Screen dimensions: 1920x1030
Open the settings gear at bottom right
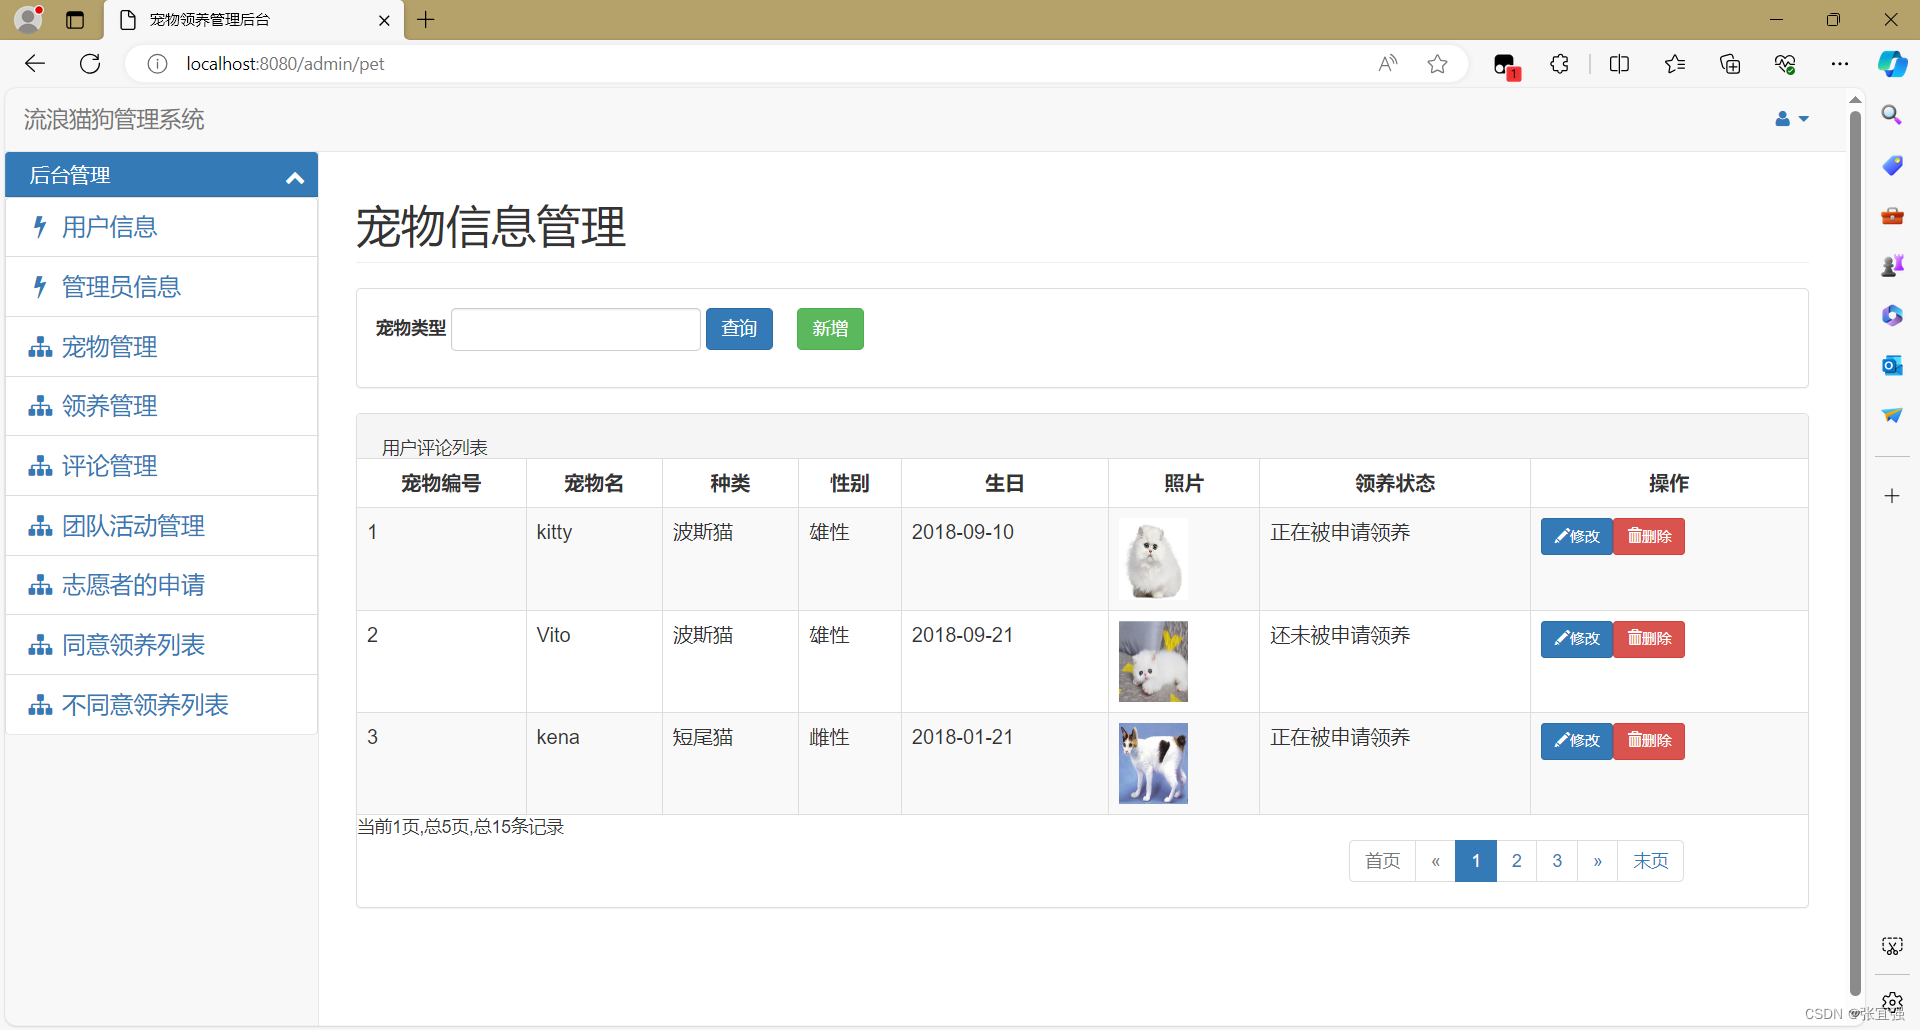(1892, 1001)
